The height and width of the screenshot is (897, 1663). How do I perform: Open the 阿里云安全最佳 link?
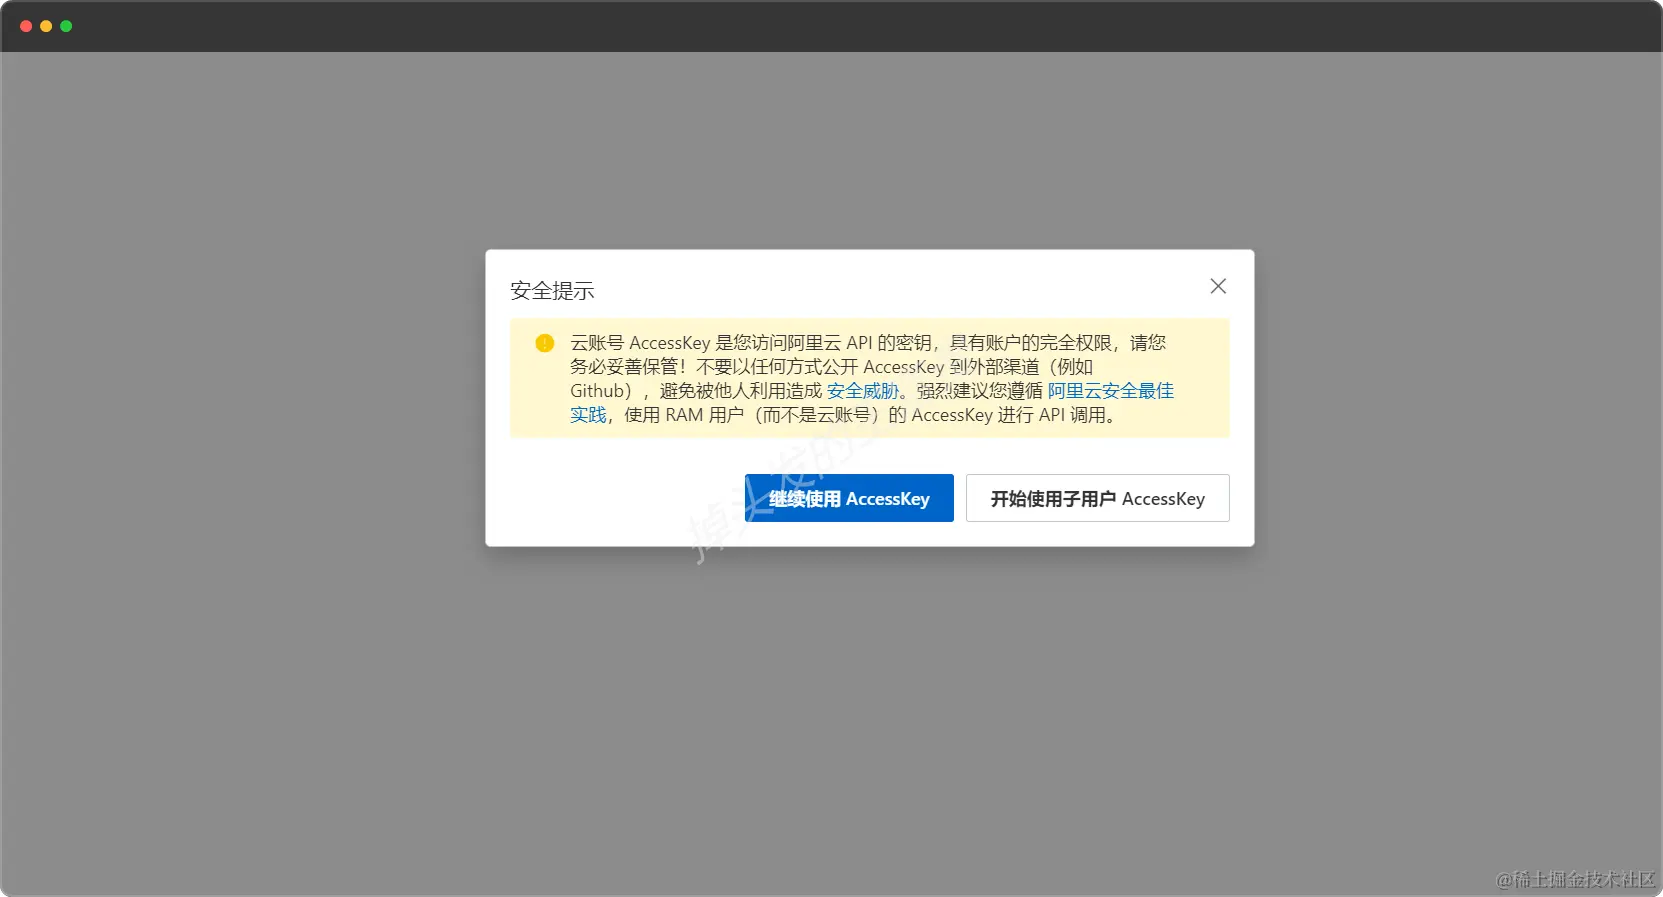coord(1110,391)
